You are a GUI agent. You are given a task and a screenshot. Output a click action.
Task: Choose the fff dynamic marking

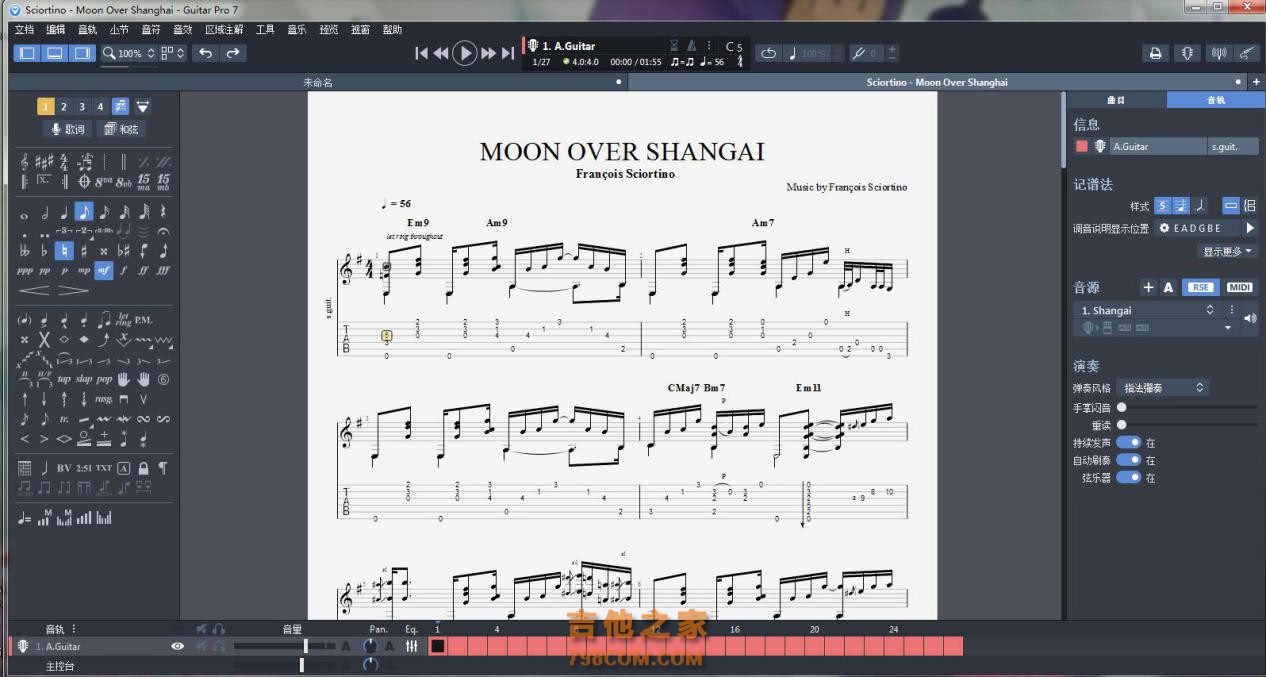(163, 270)
